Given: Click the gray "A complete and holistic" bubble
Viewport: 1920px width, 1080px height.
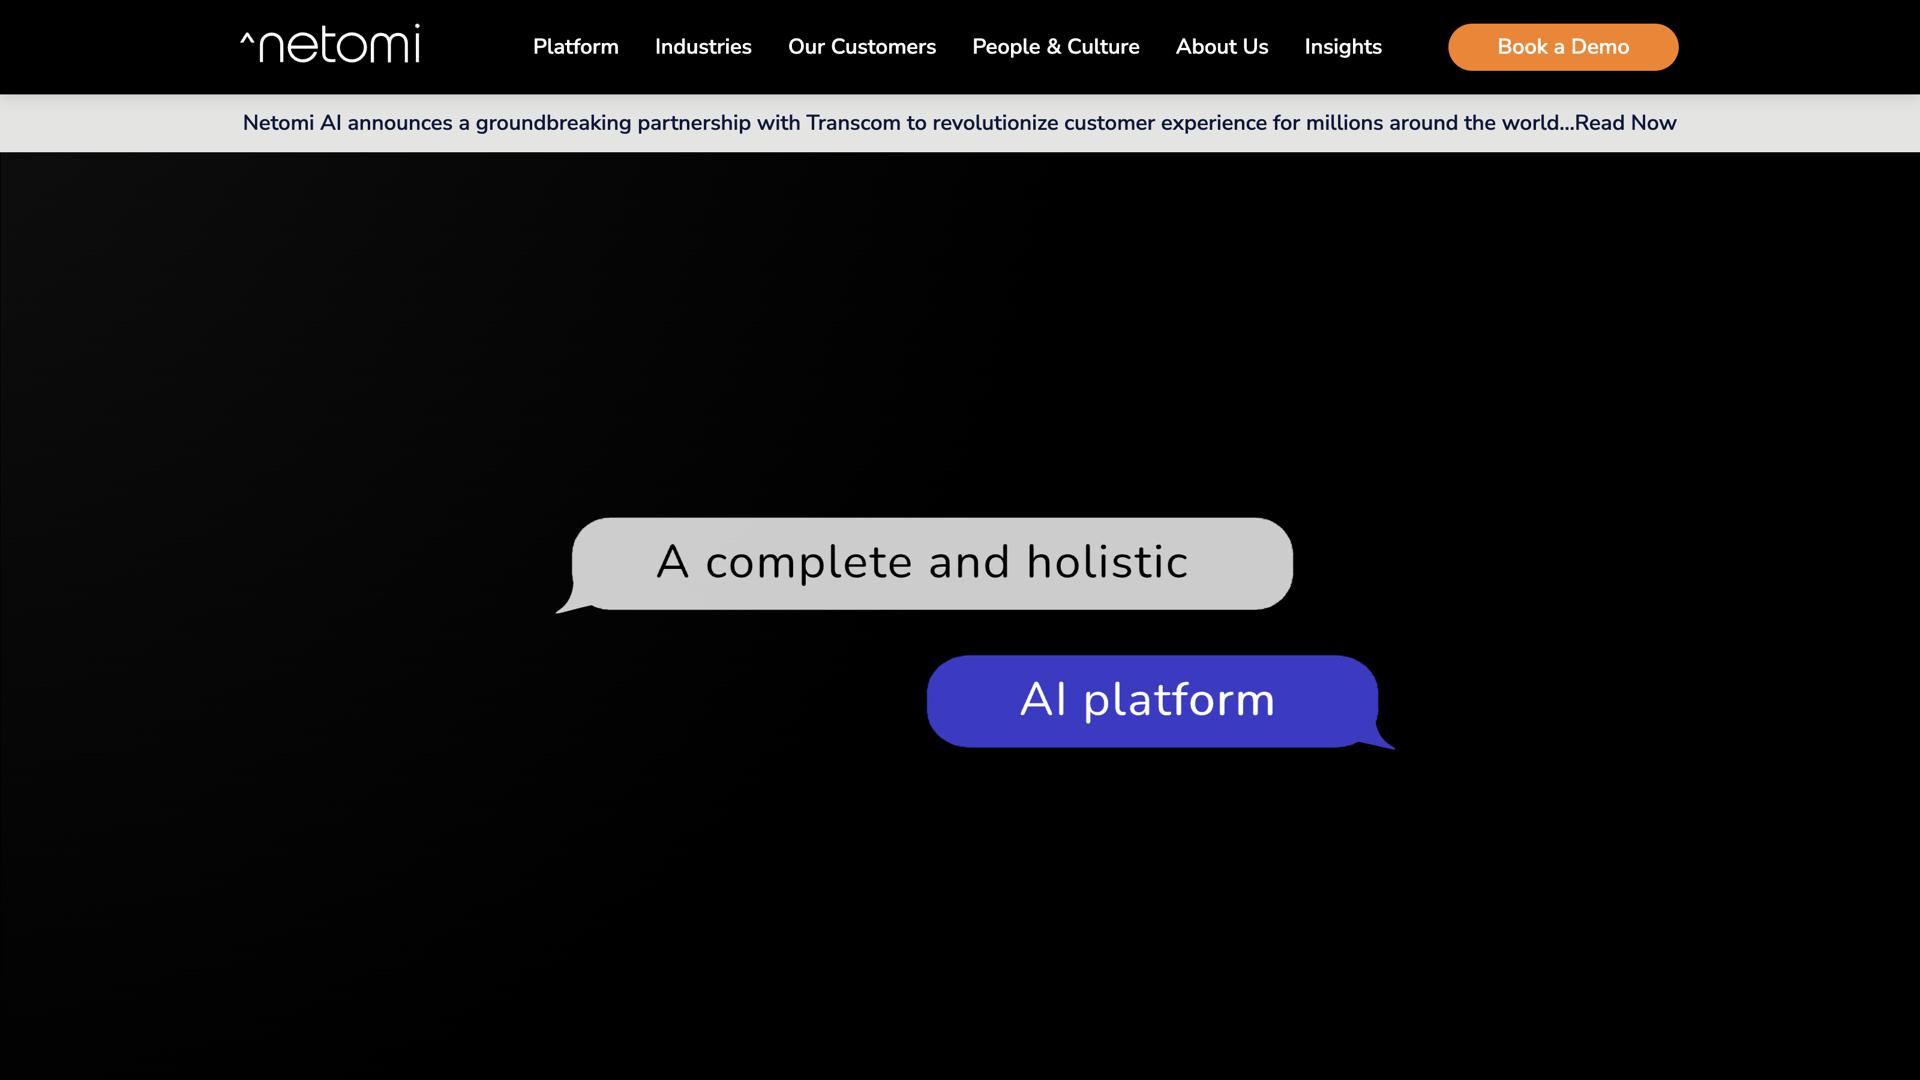Looking at the screenshot, I should (x=931, y=563).
